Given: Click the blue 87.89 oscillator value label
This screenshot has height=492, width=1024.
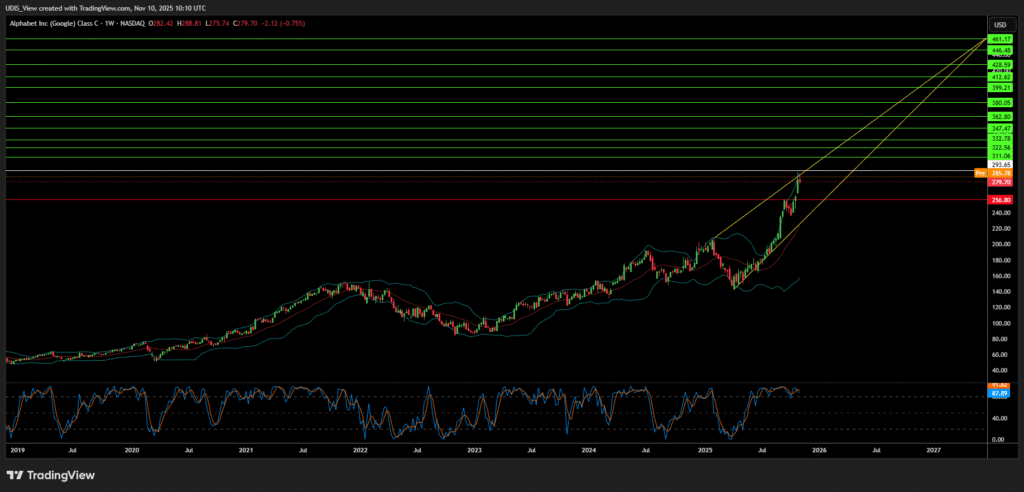Looking at the screenshot, I should pyautogui.click(x=999, y=393).
